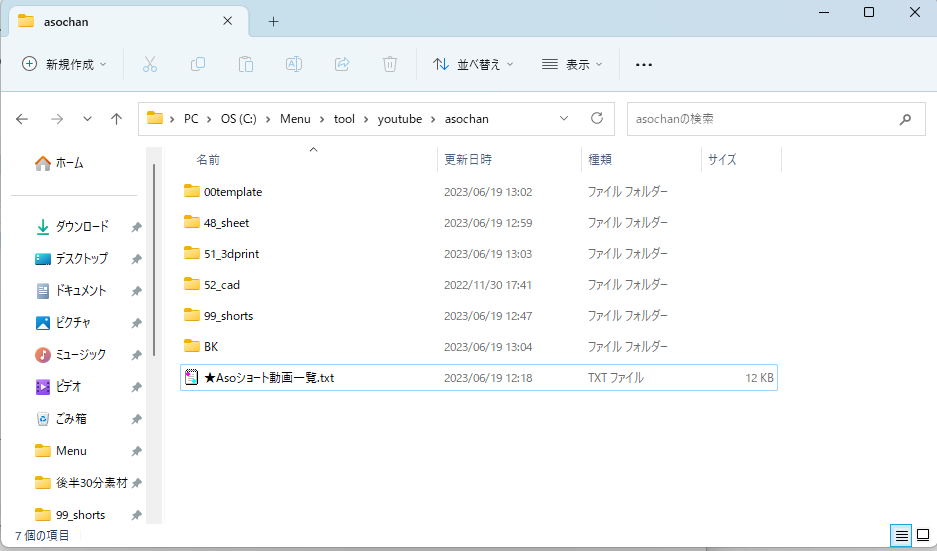Click date 2022/11/30 17:41 cell
Screen dimensions: 937x551
(x=488, y=285)
